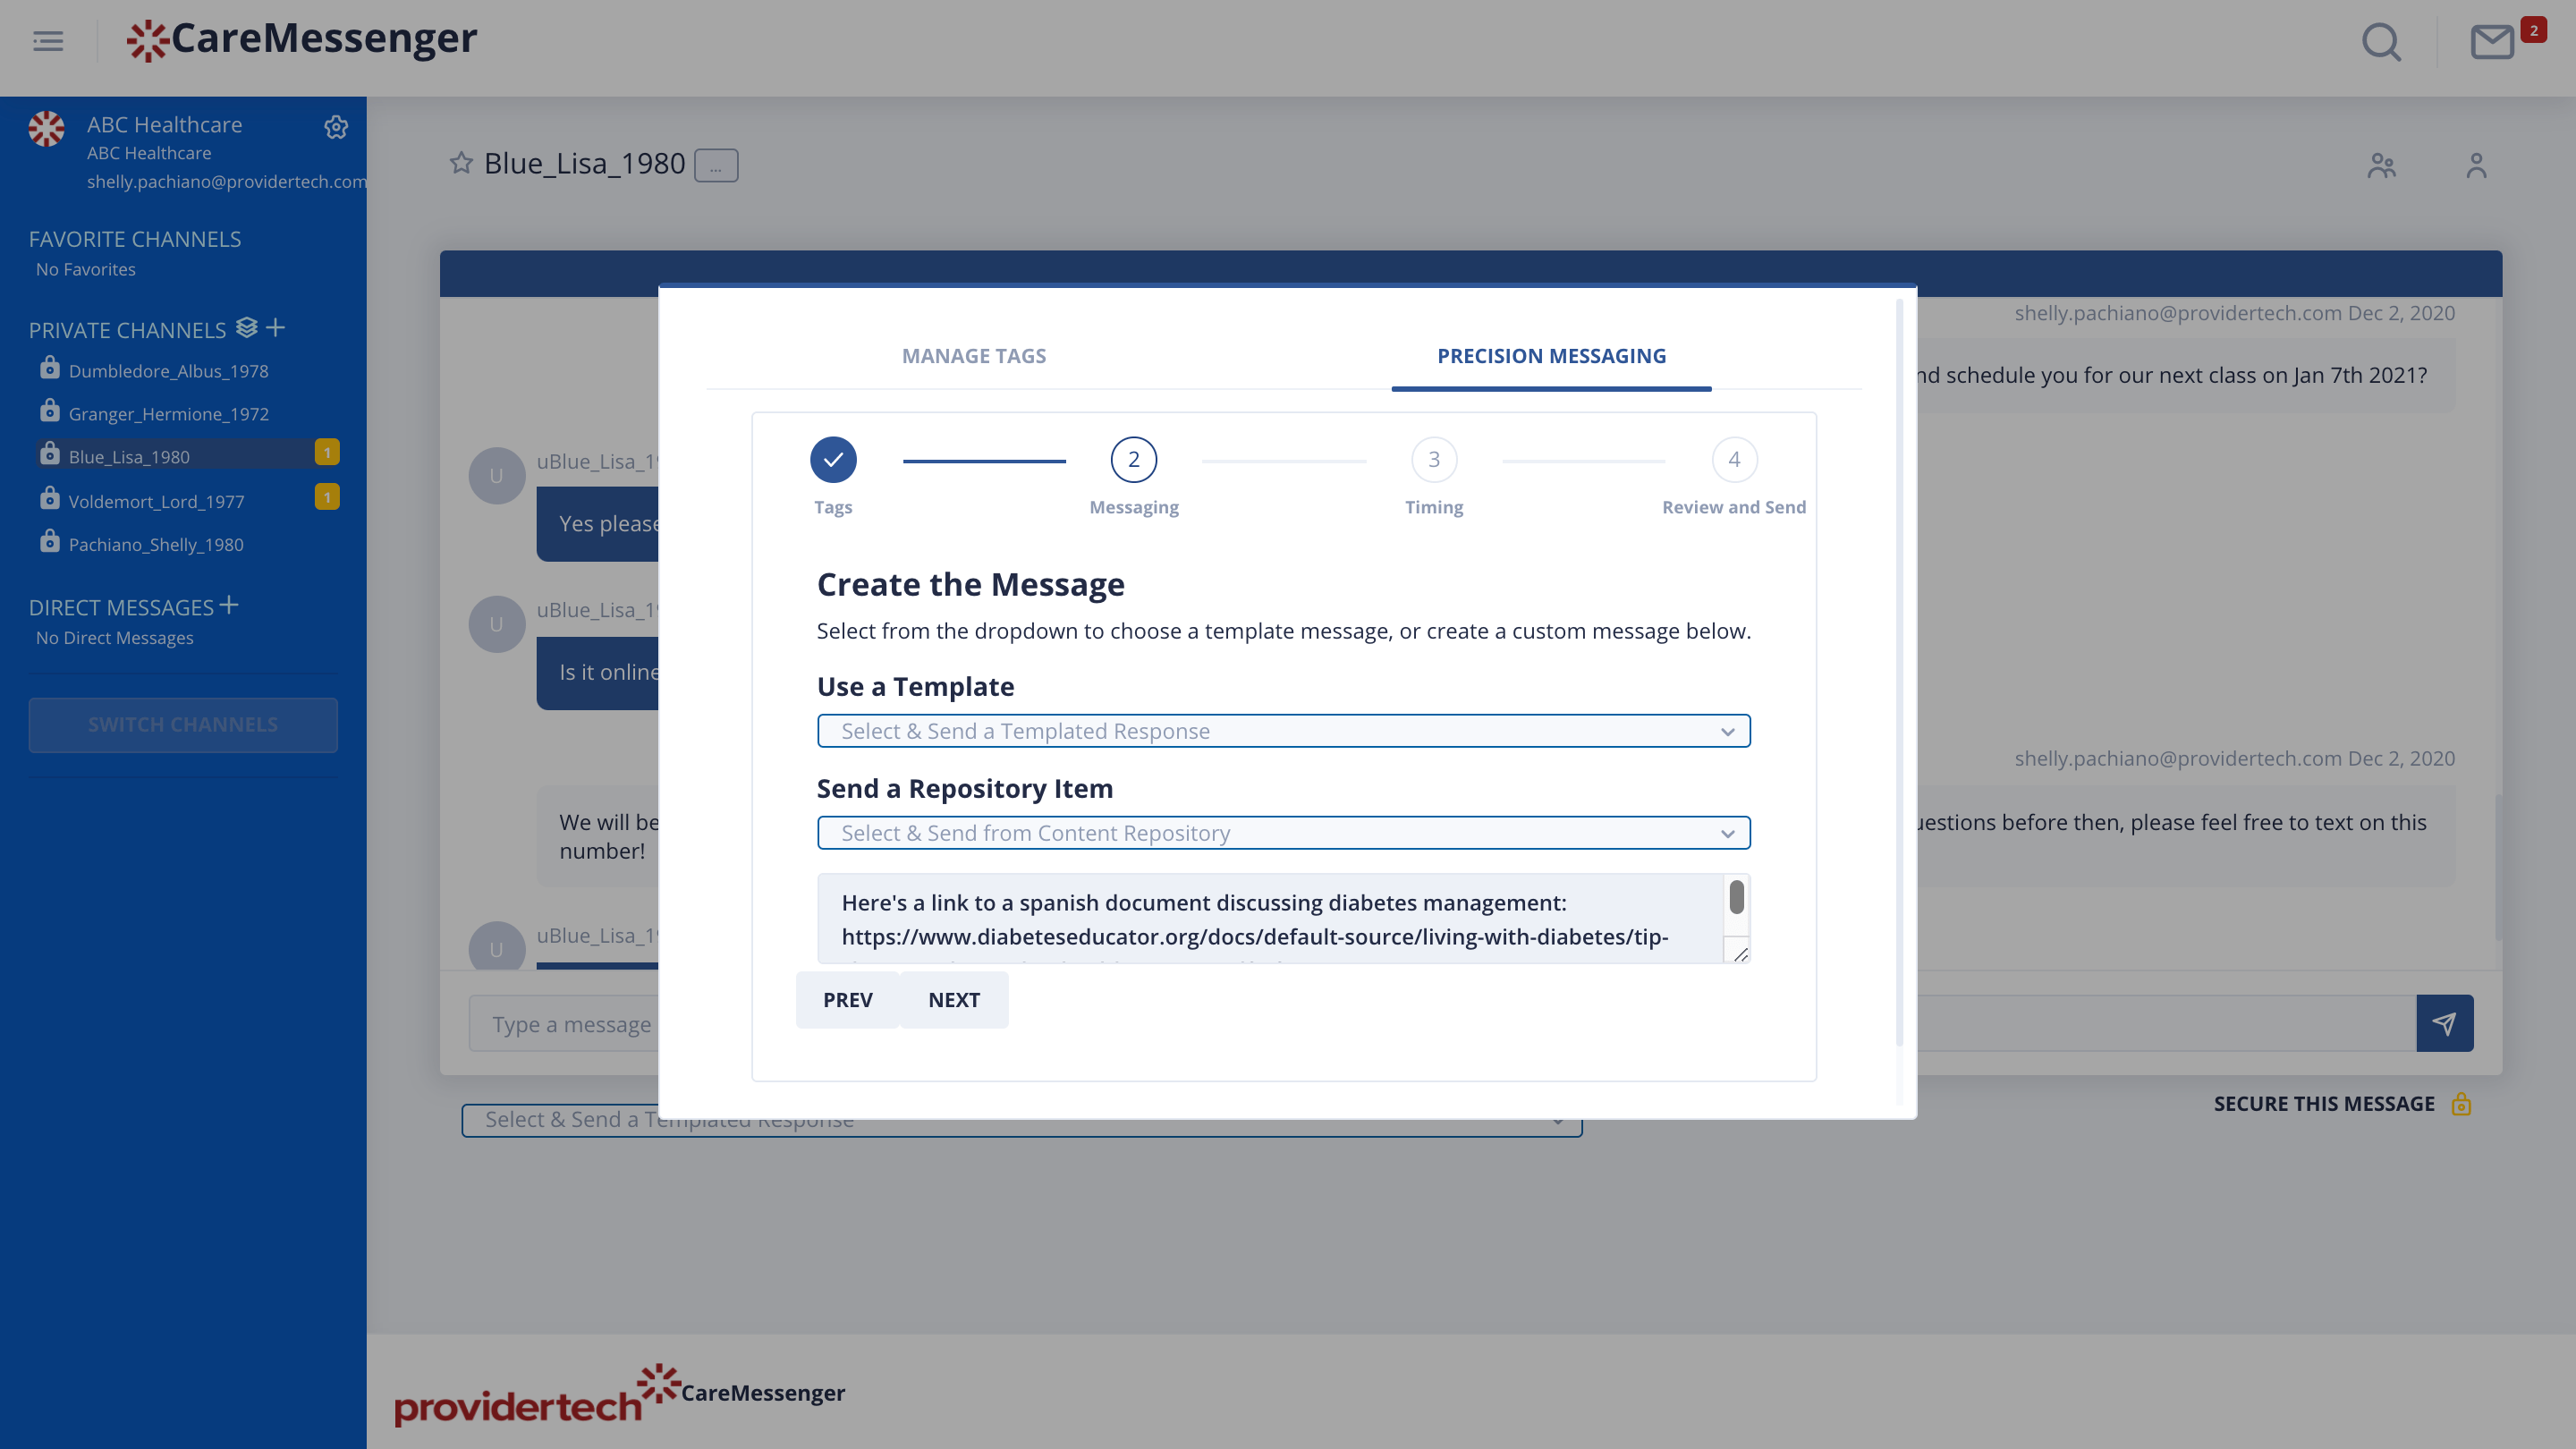Click the PREV button
The width and height of the screenshot is (2576, 1449).
(x=847, y=1000)
